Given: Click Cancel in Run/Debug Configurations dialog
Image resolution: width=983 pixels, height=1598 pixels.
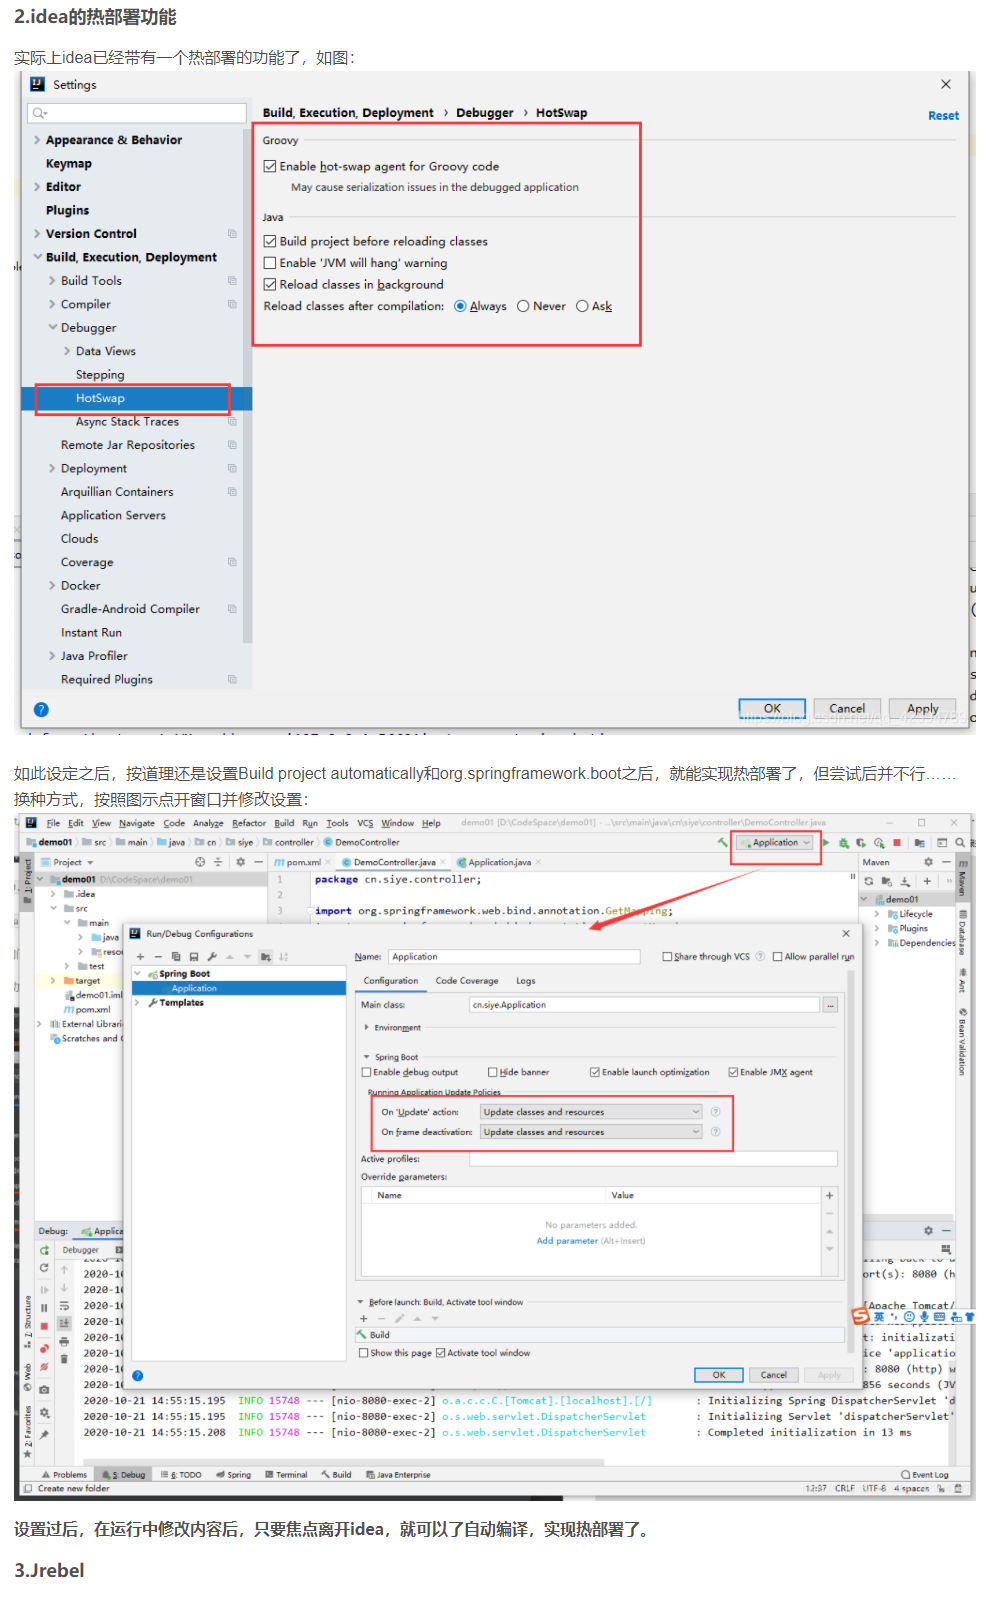Looking at the screenshot, I should tap(773, 1375).
